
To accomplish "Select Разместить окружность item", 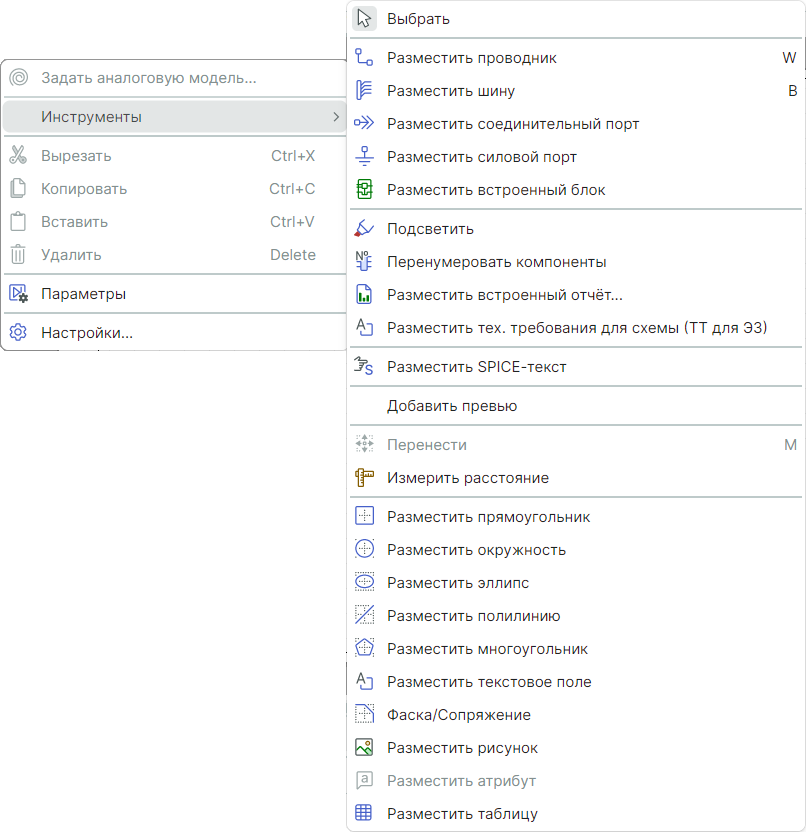I will point(476,550).
